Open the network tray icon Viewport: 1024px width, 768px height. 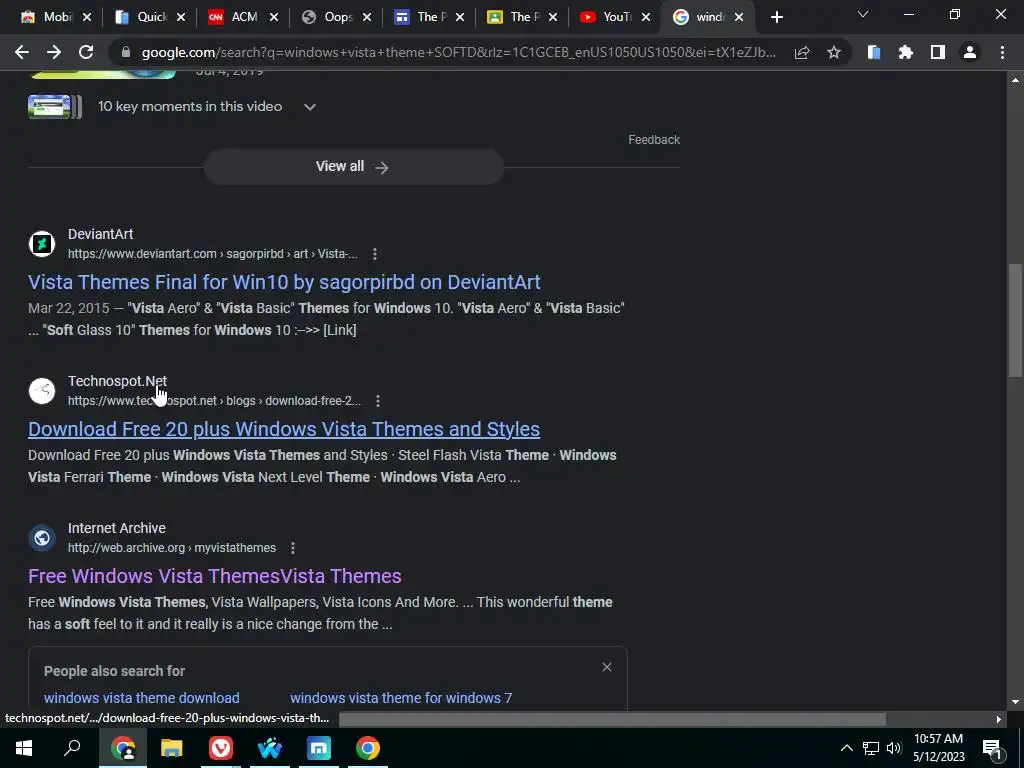(x=871, y=748)
